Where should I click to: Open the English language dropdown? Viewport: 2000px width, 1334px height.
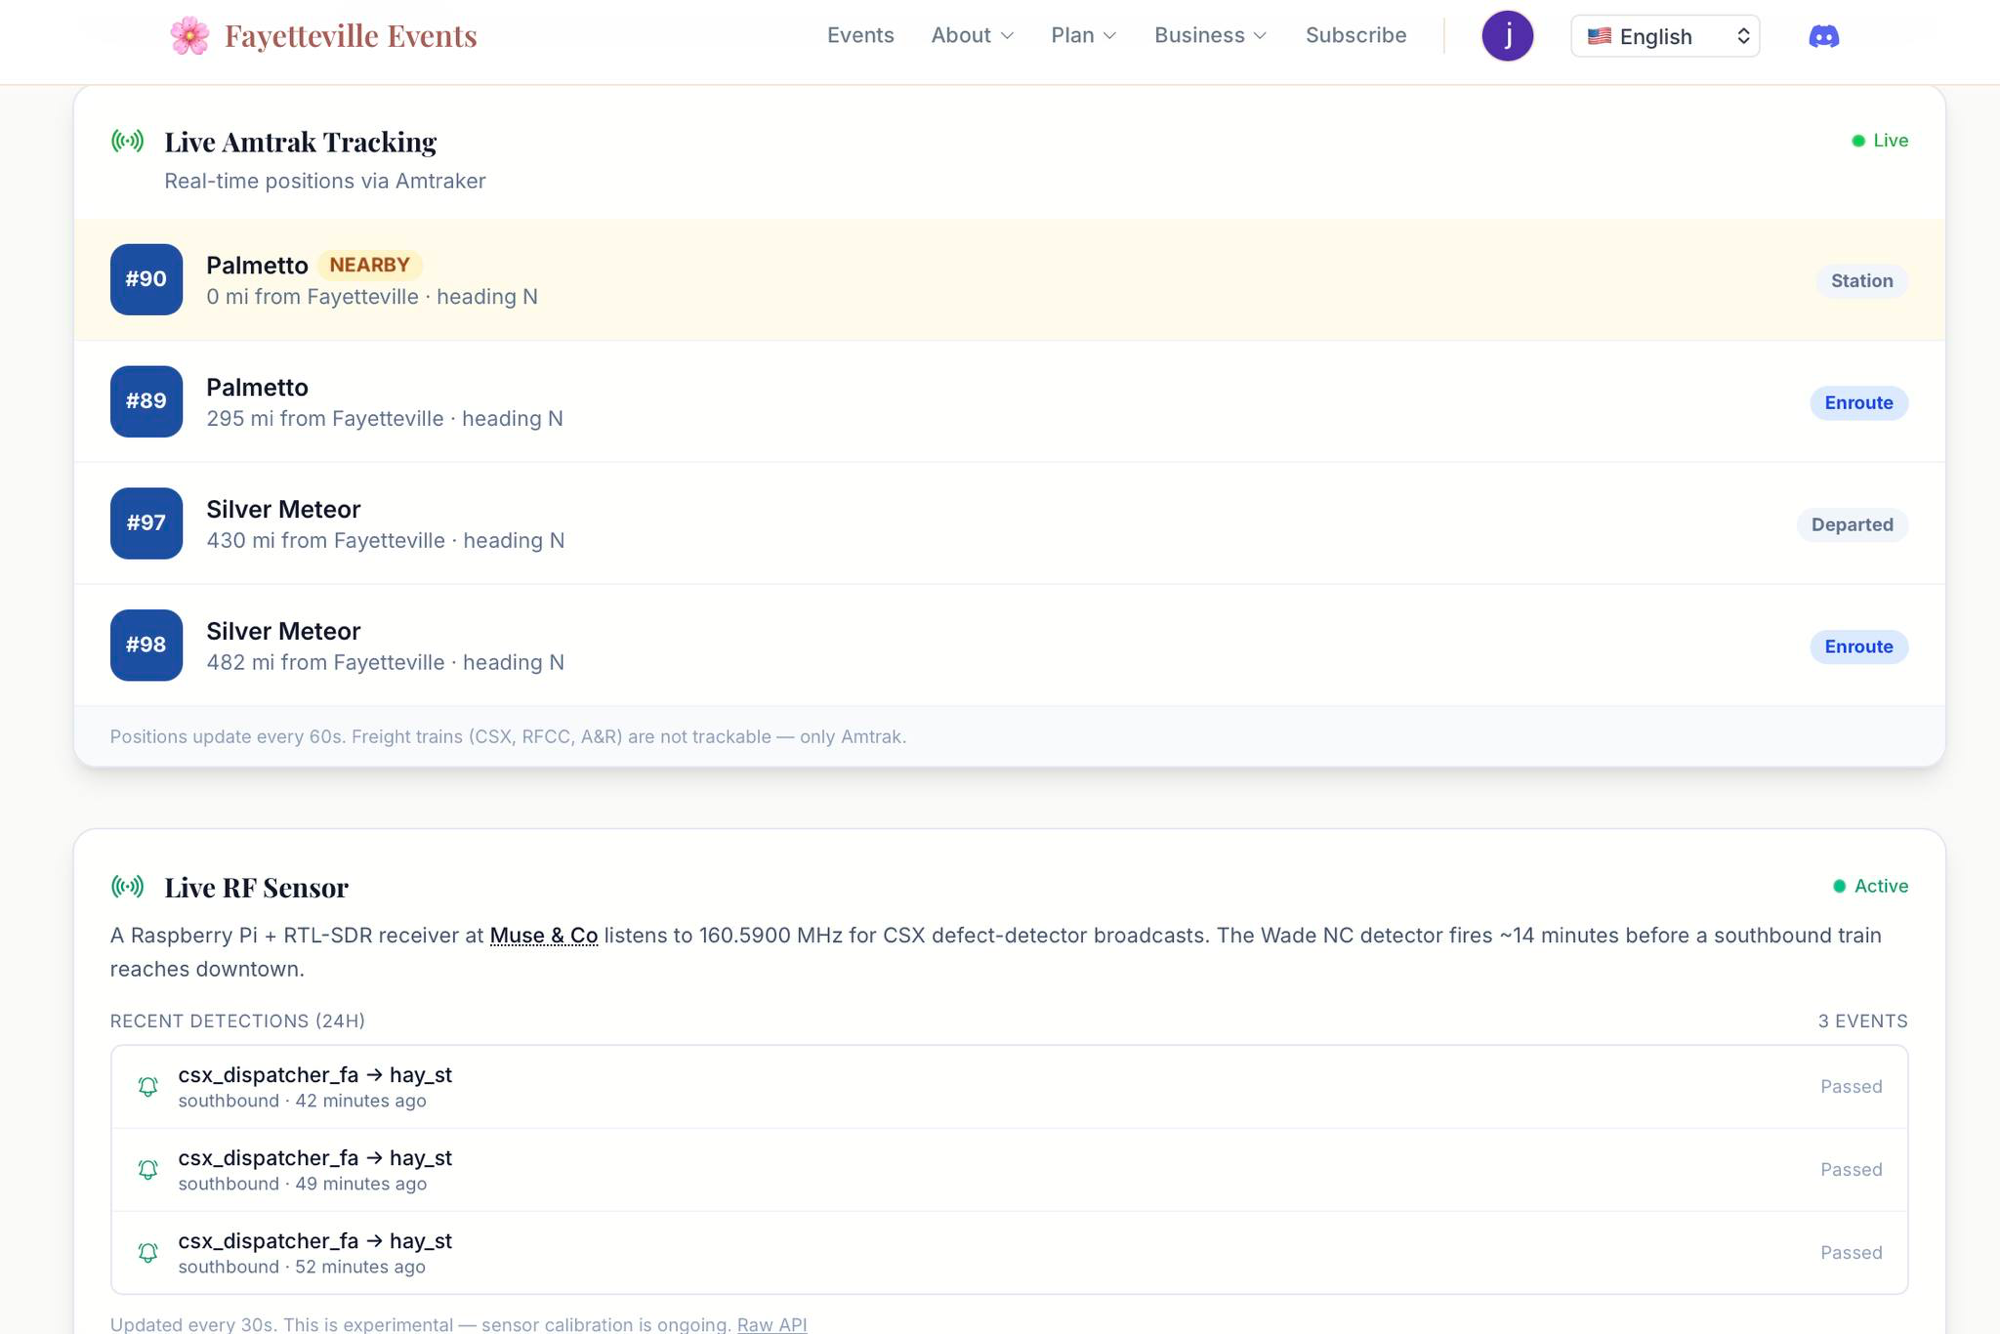[x=1665, y=36]
